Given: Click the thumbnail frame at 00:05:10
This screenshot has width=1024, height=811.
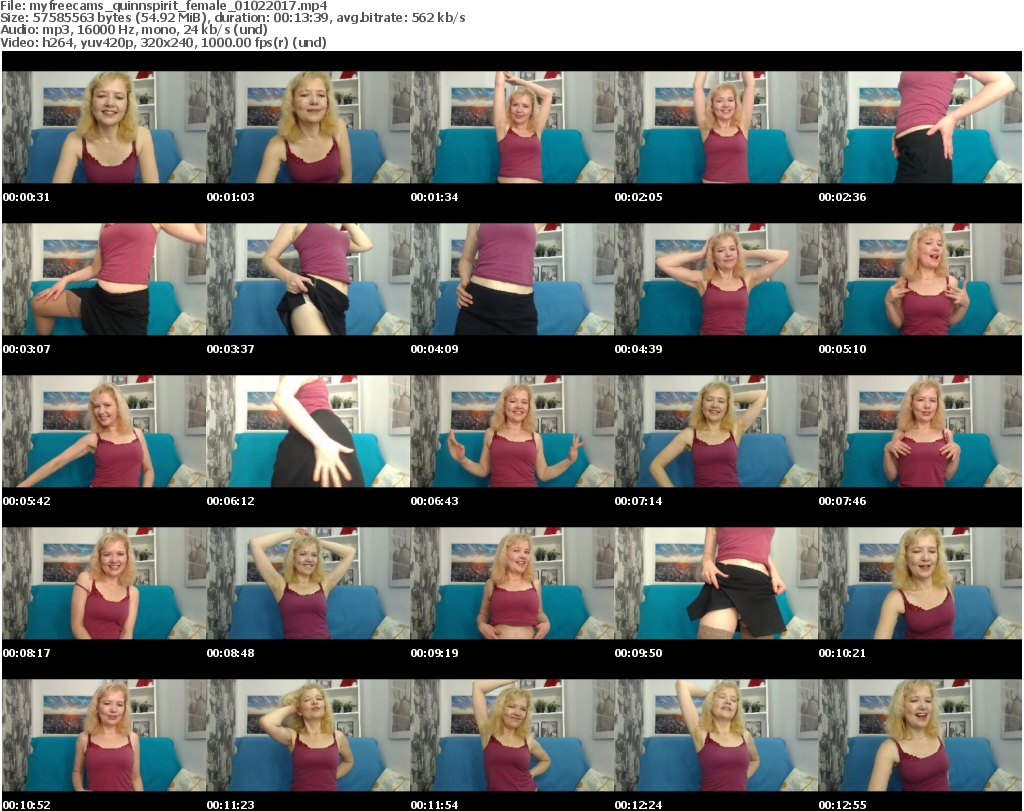Looking at the screenshot, I should (x=920, y=279).
